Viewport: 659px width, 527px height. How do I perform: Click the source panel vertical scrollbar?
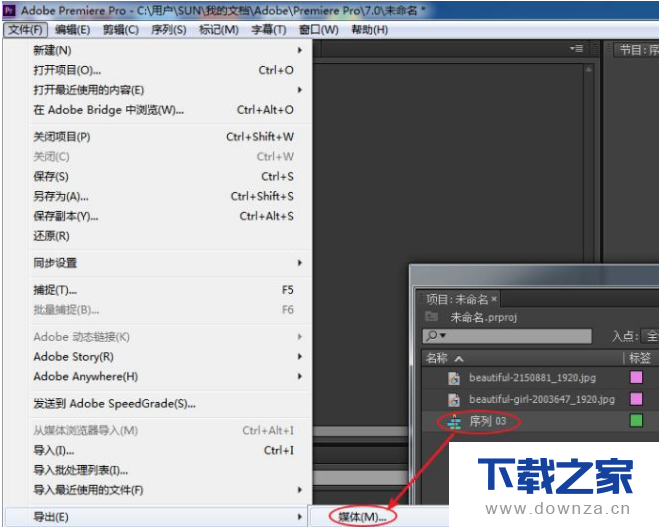pos(588,164)
